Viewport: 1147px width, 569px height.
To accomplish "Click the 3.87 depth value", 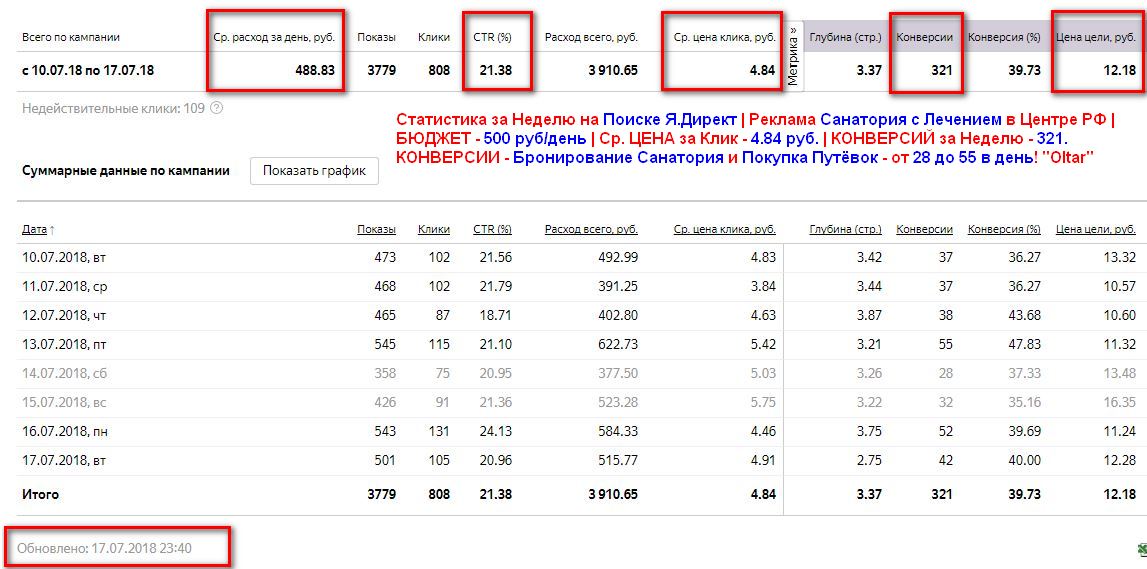I will [x=869, y=316].
